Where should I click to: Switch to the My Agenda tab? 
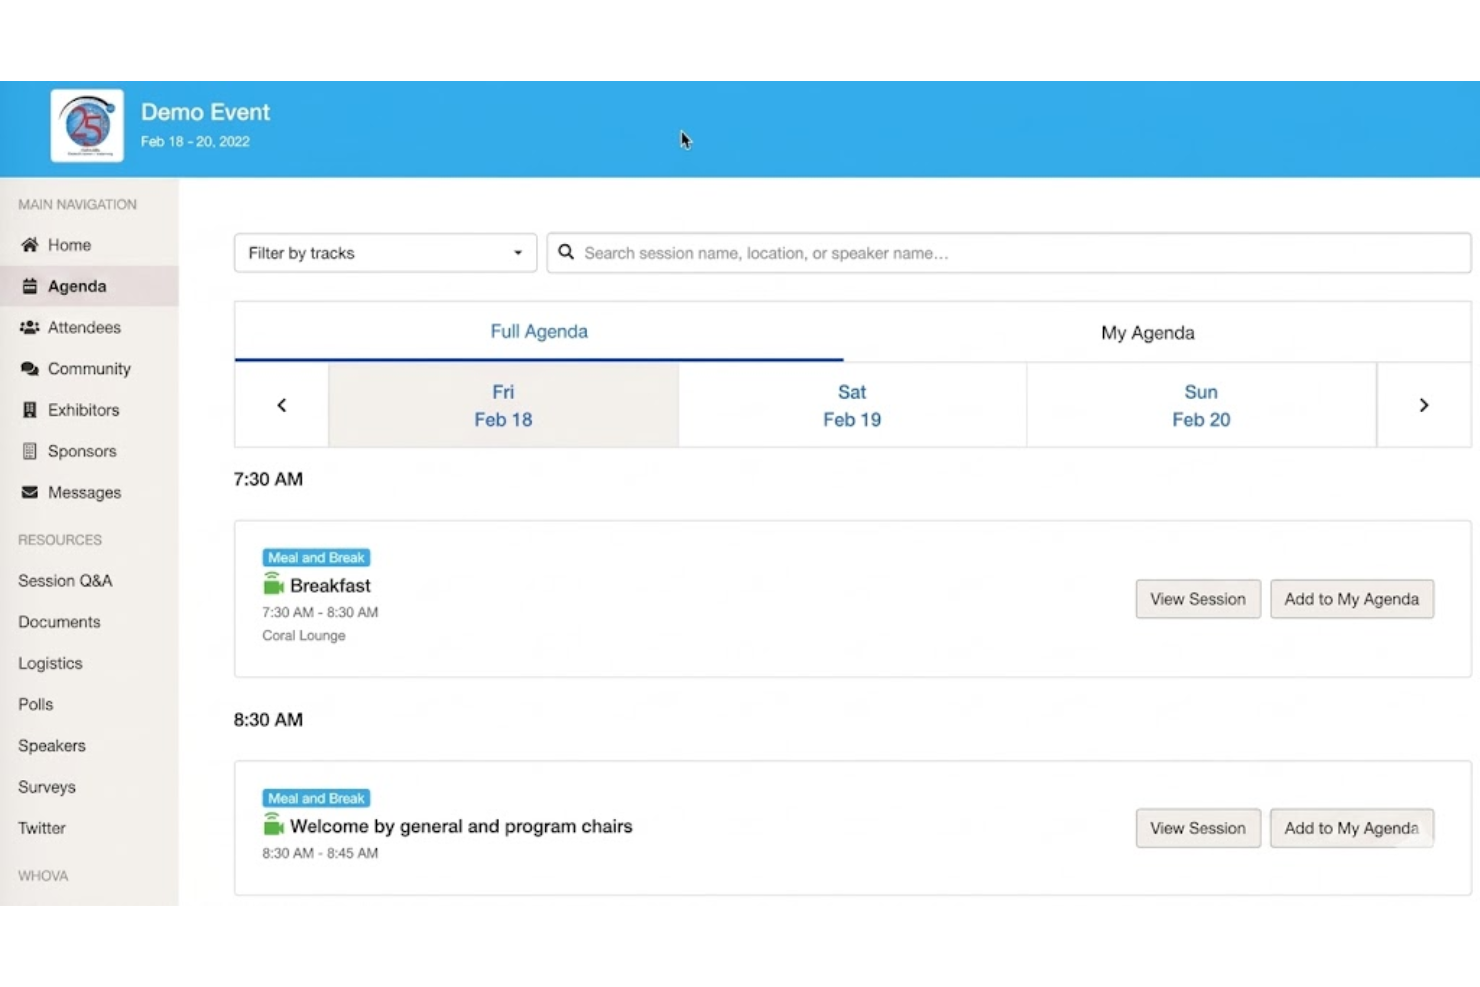(x=1146, y=331)
